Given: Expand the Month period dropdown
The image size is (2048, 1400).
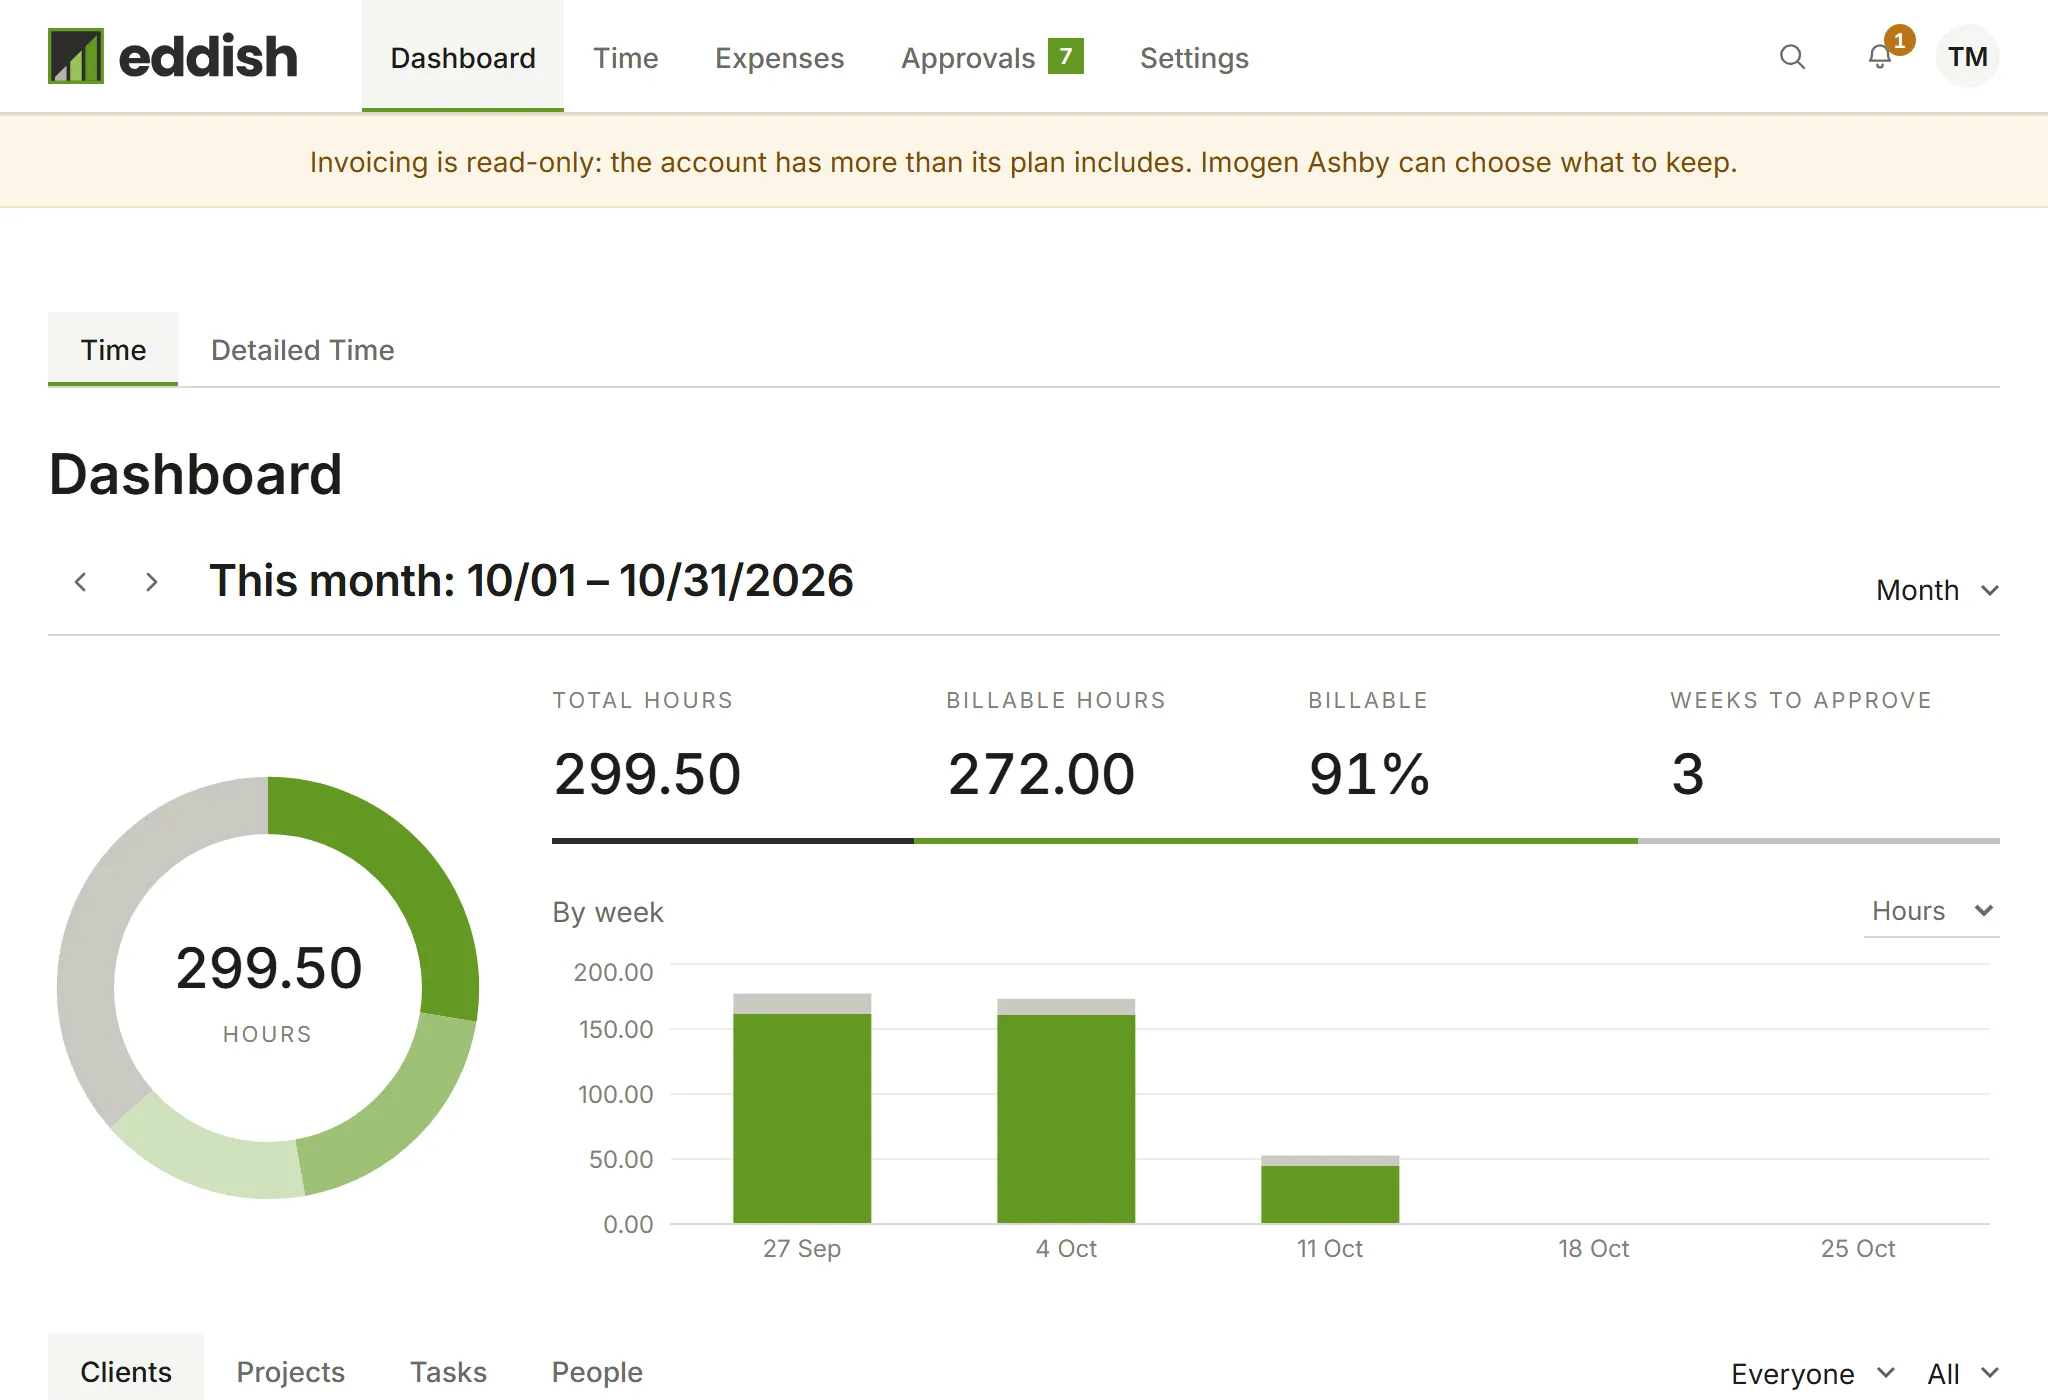Looking at the screenshot, I should 1937,590.
